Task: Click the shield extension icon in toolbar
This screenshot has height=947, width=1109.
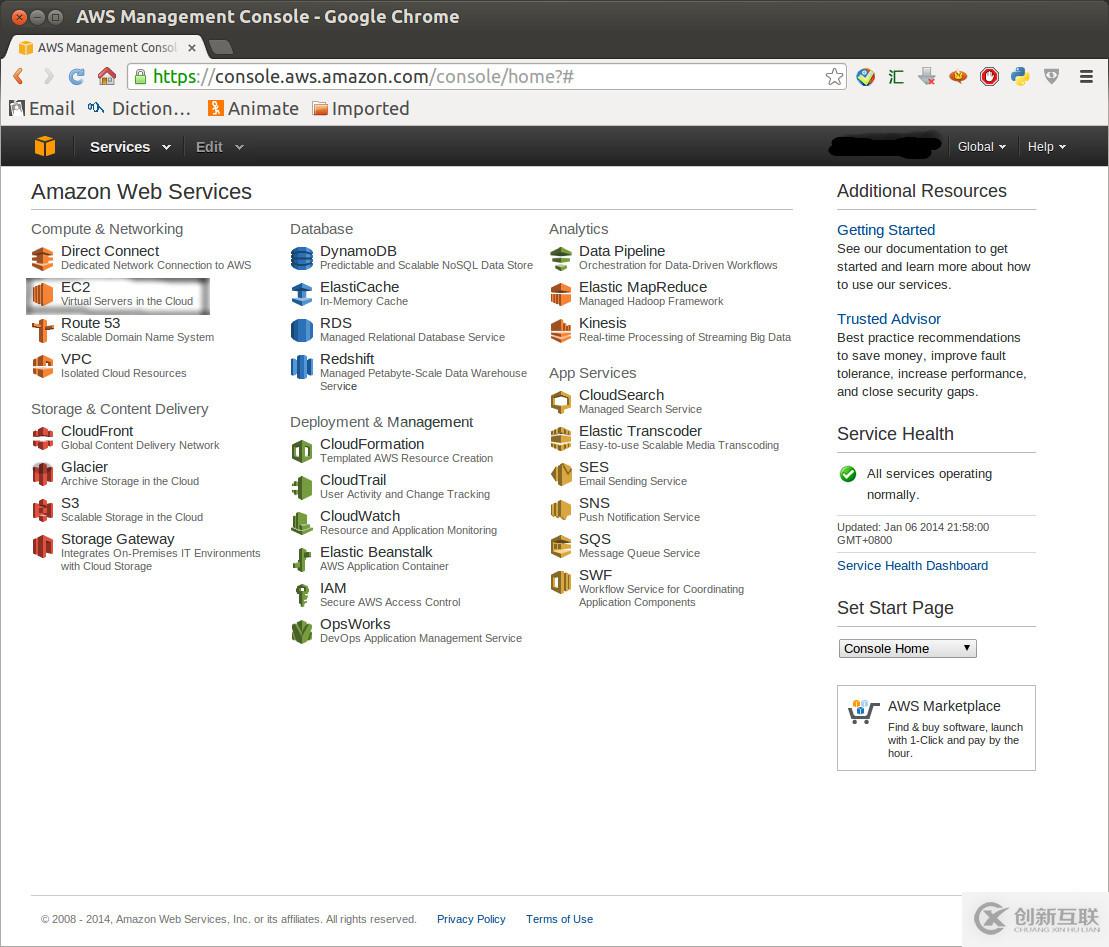Action: (x=1052, y=76)
